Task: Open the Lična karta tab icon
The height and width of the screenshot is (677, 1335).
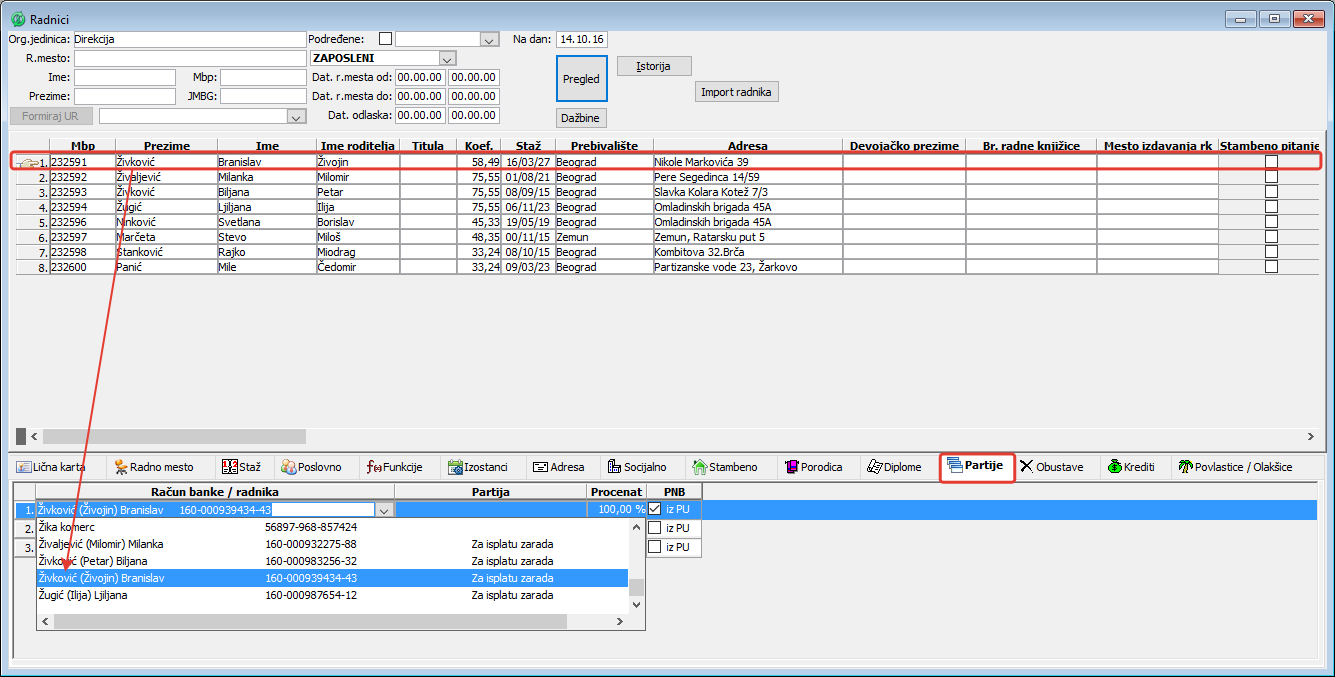Action: coord(24,467)
